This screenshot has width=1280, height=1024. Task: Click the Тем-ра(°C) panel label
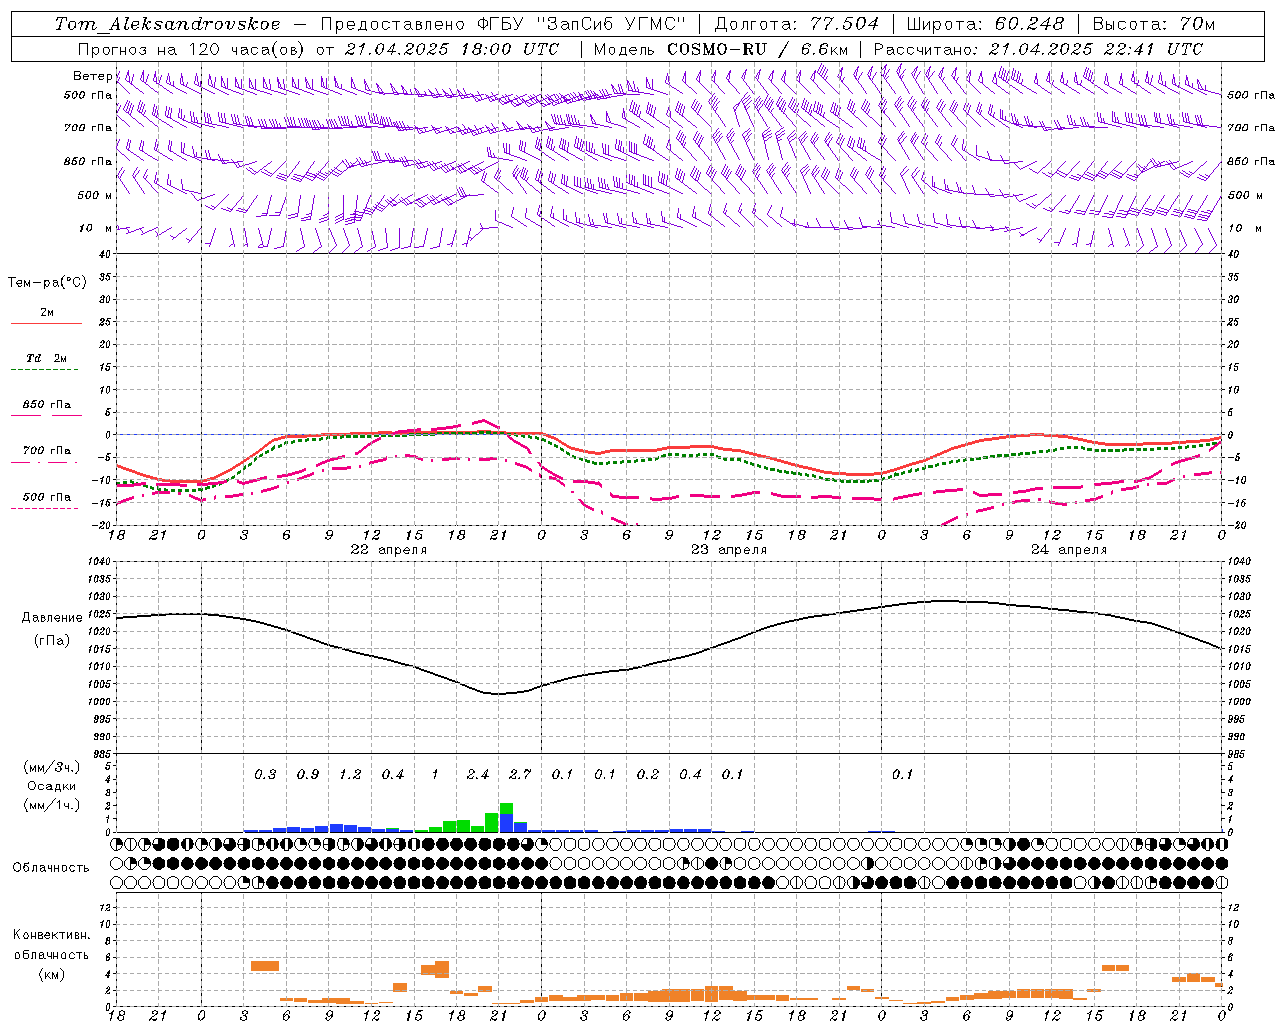click(x=47, y=283)
